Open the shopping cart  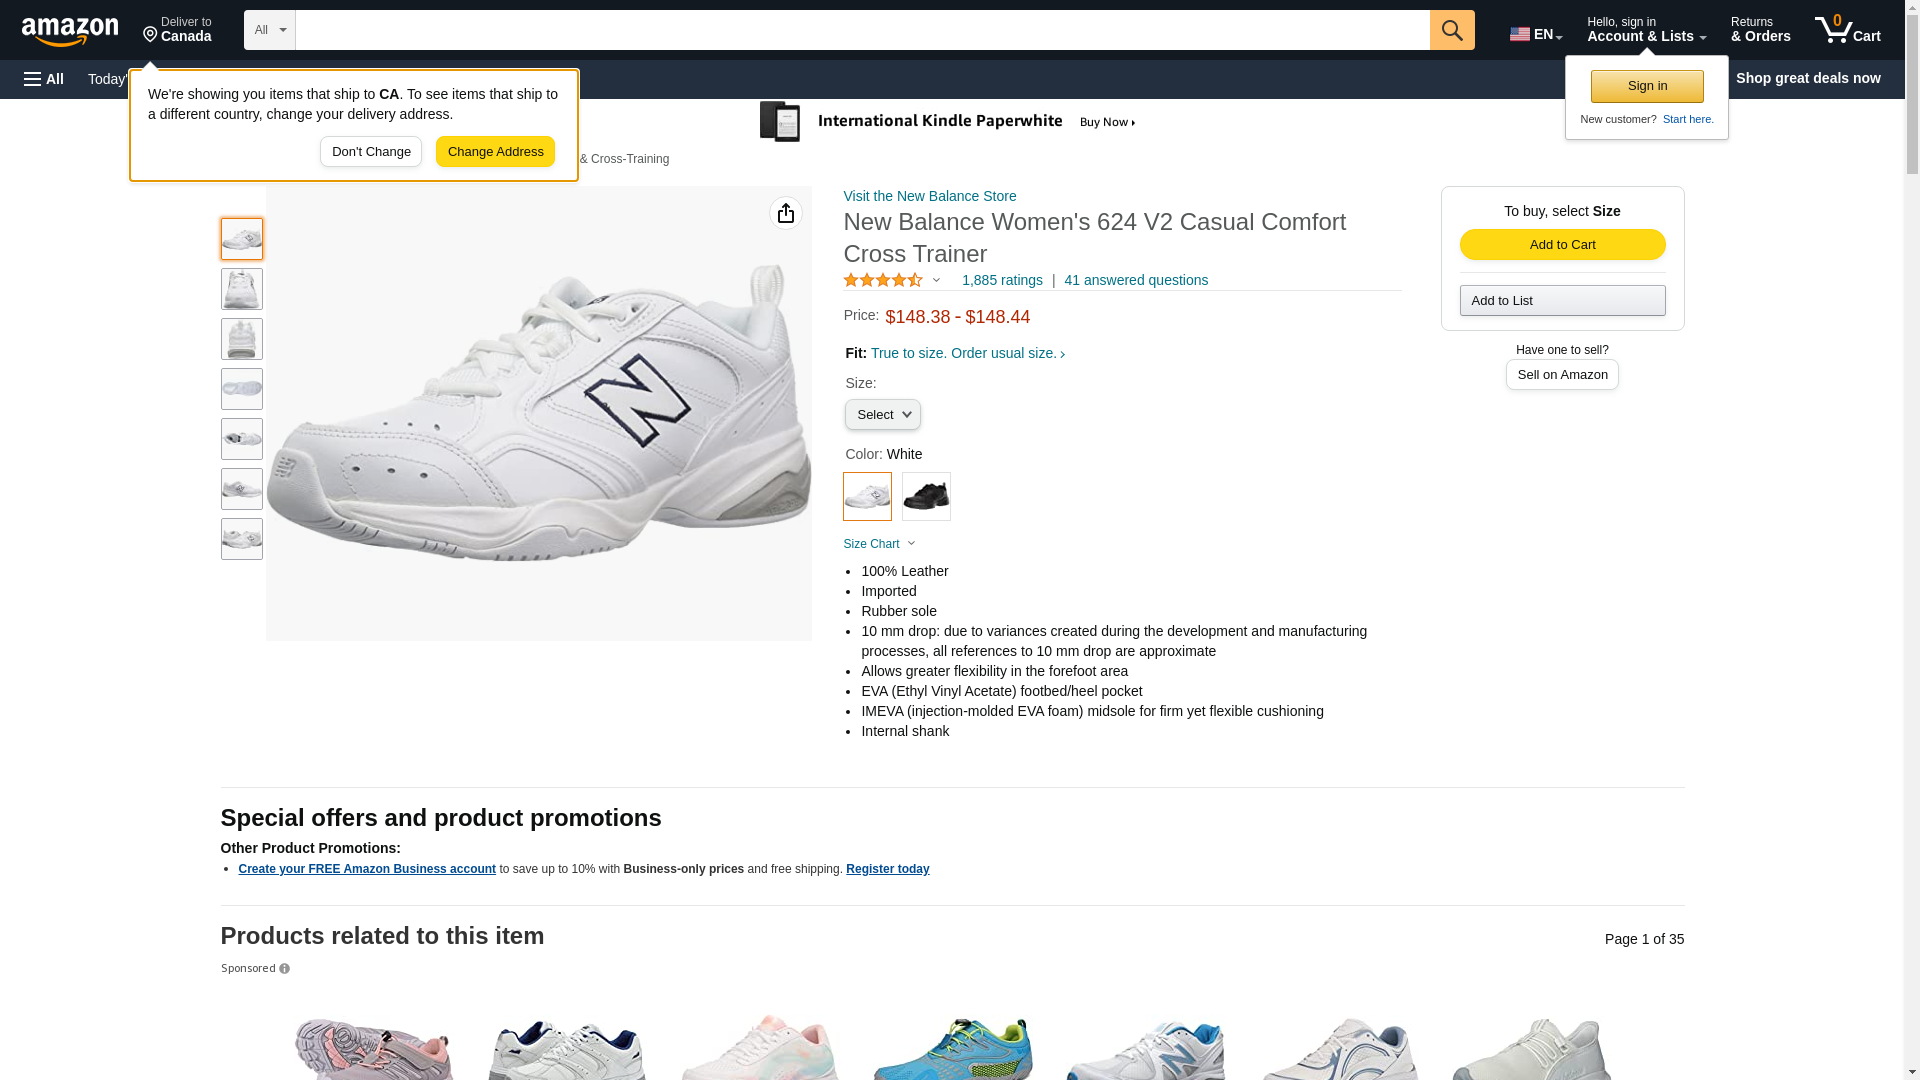1847,30
